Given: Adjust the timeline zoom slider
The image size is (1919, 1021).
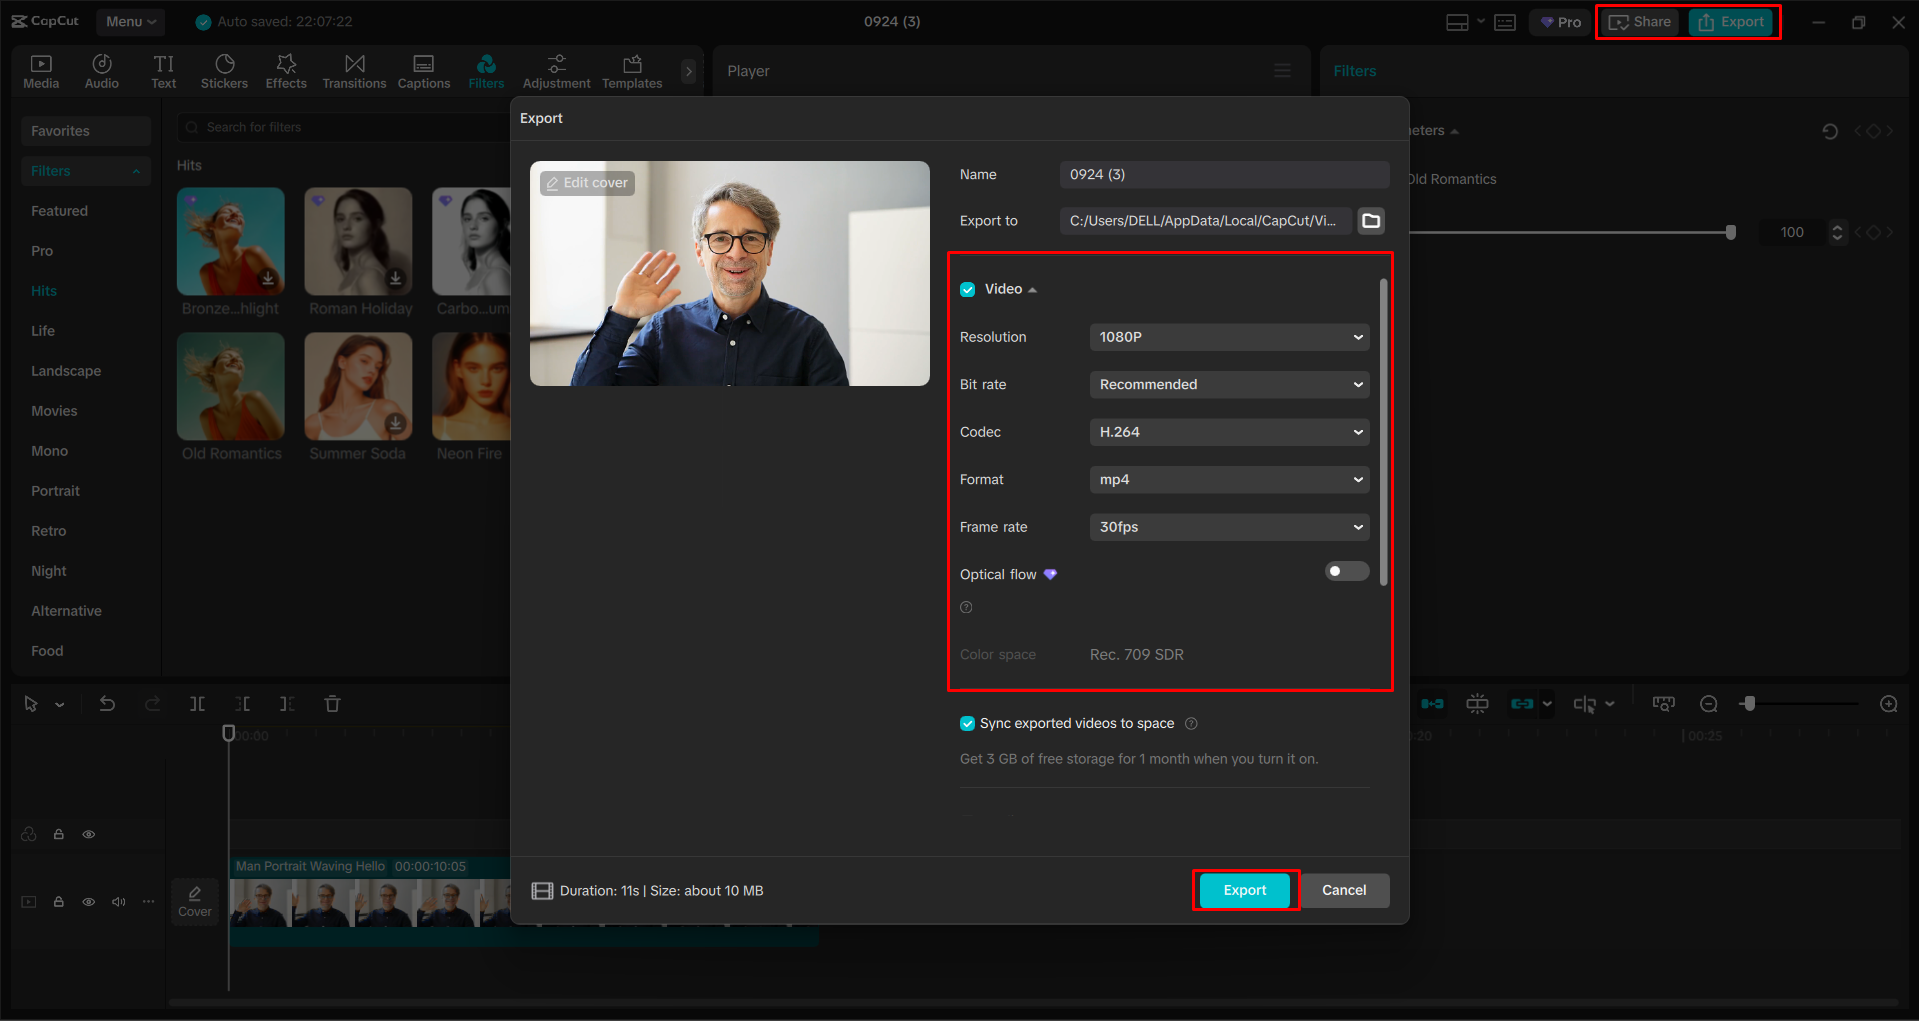Looking at the screenshot, I should pos(1749,703).
